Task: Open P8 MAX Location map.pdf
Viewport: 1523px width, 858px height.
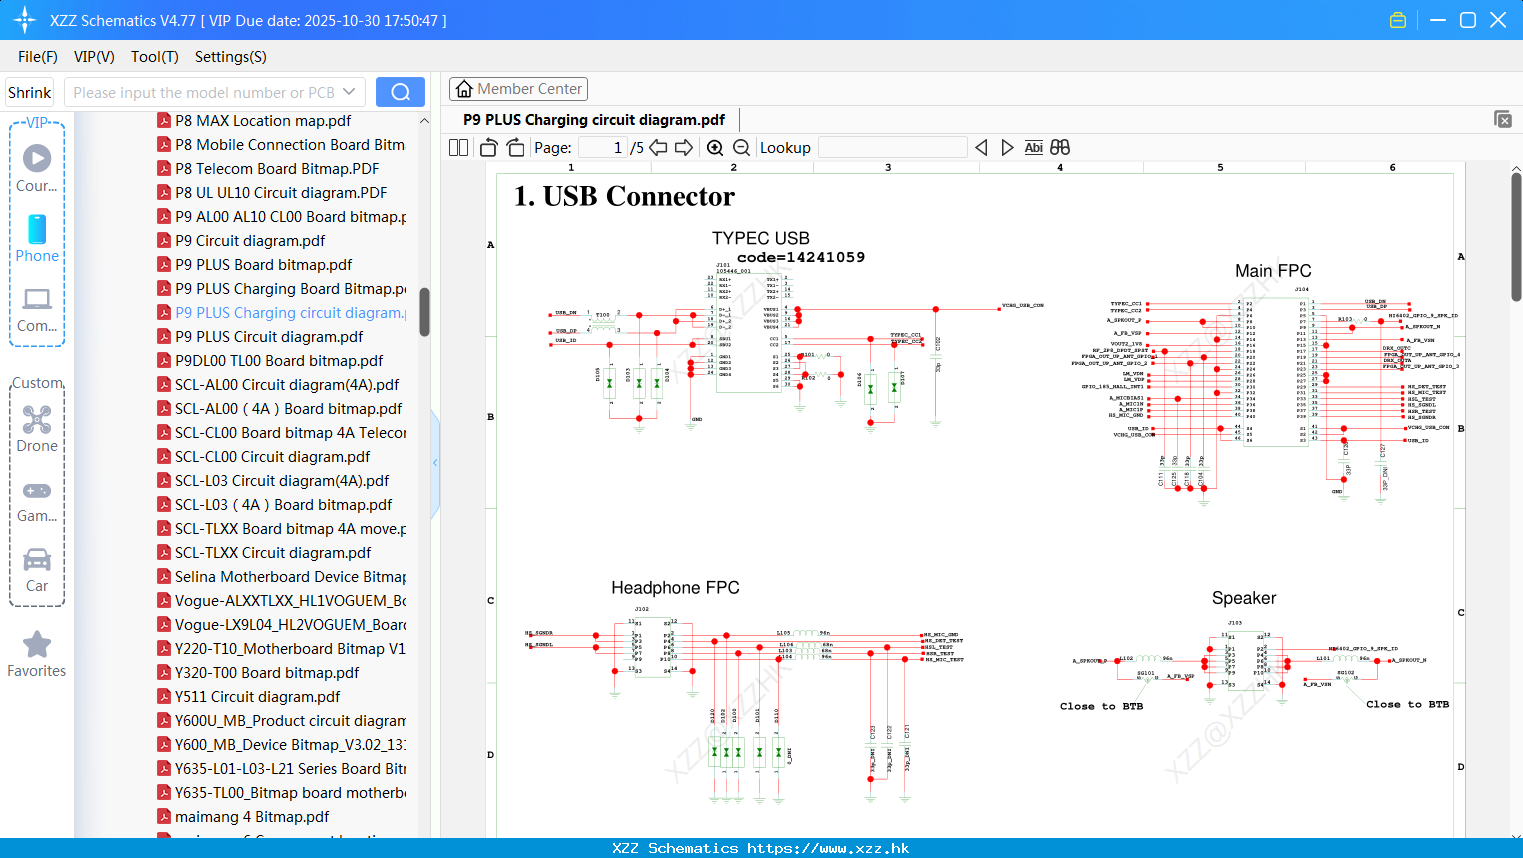Action: (263, 121)
